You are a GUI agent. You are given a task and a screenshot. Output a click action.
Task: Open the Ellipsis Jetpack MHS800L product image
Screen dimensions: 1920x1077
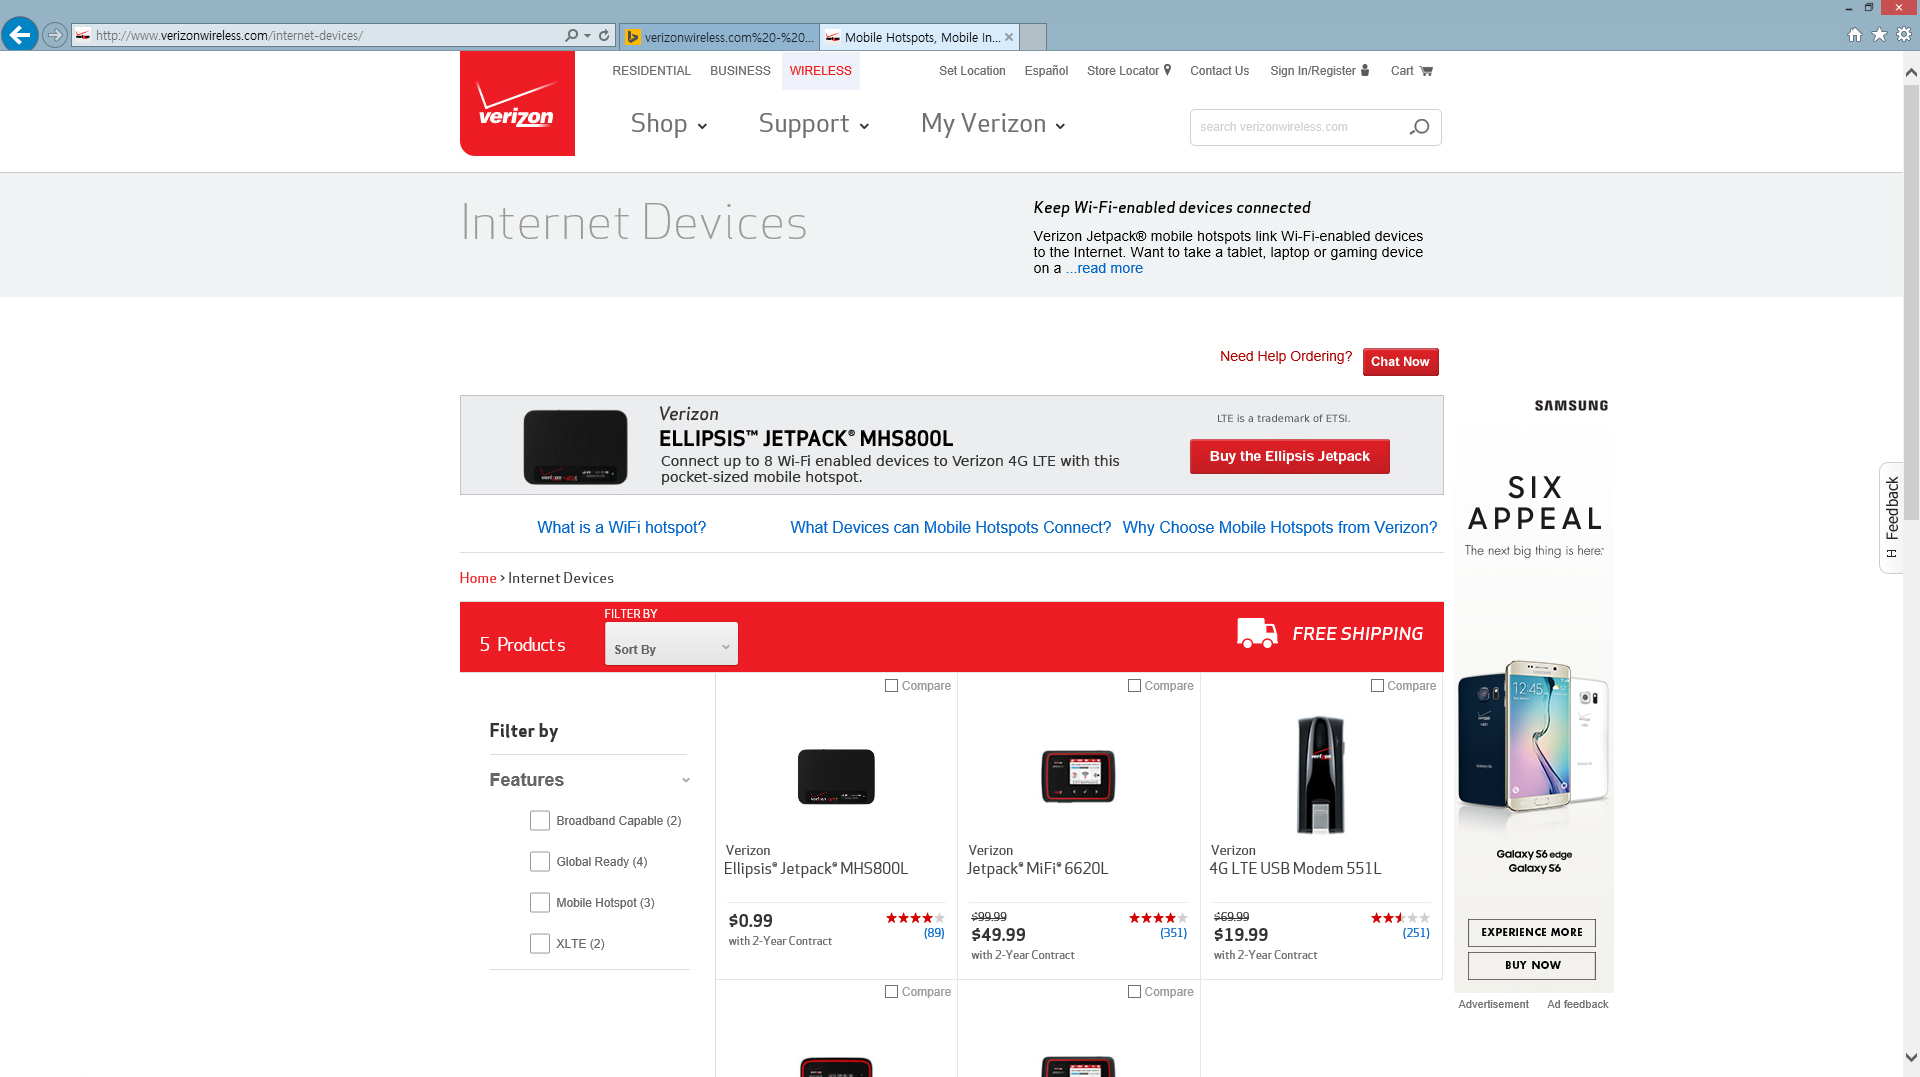pyautogui.click(x=836, y=776)
